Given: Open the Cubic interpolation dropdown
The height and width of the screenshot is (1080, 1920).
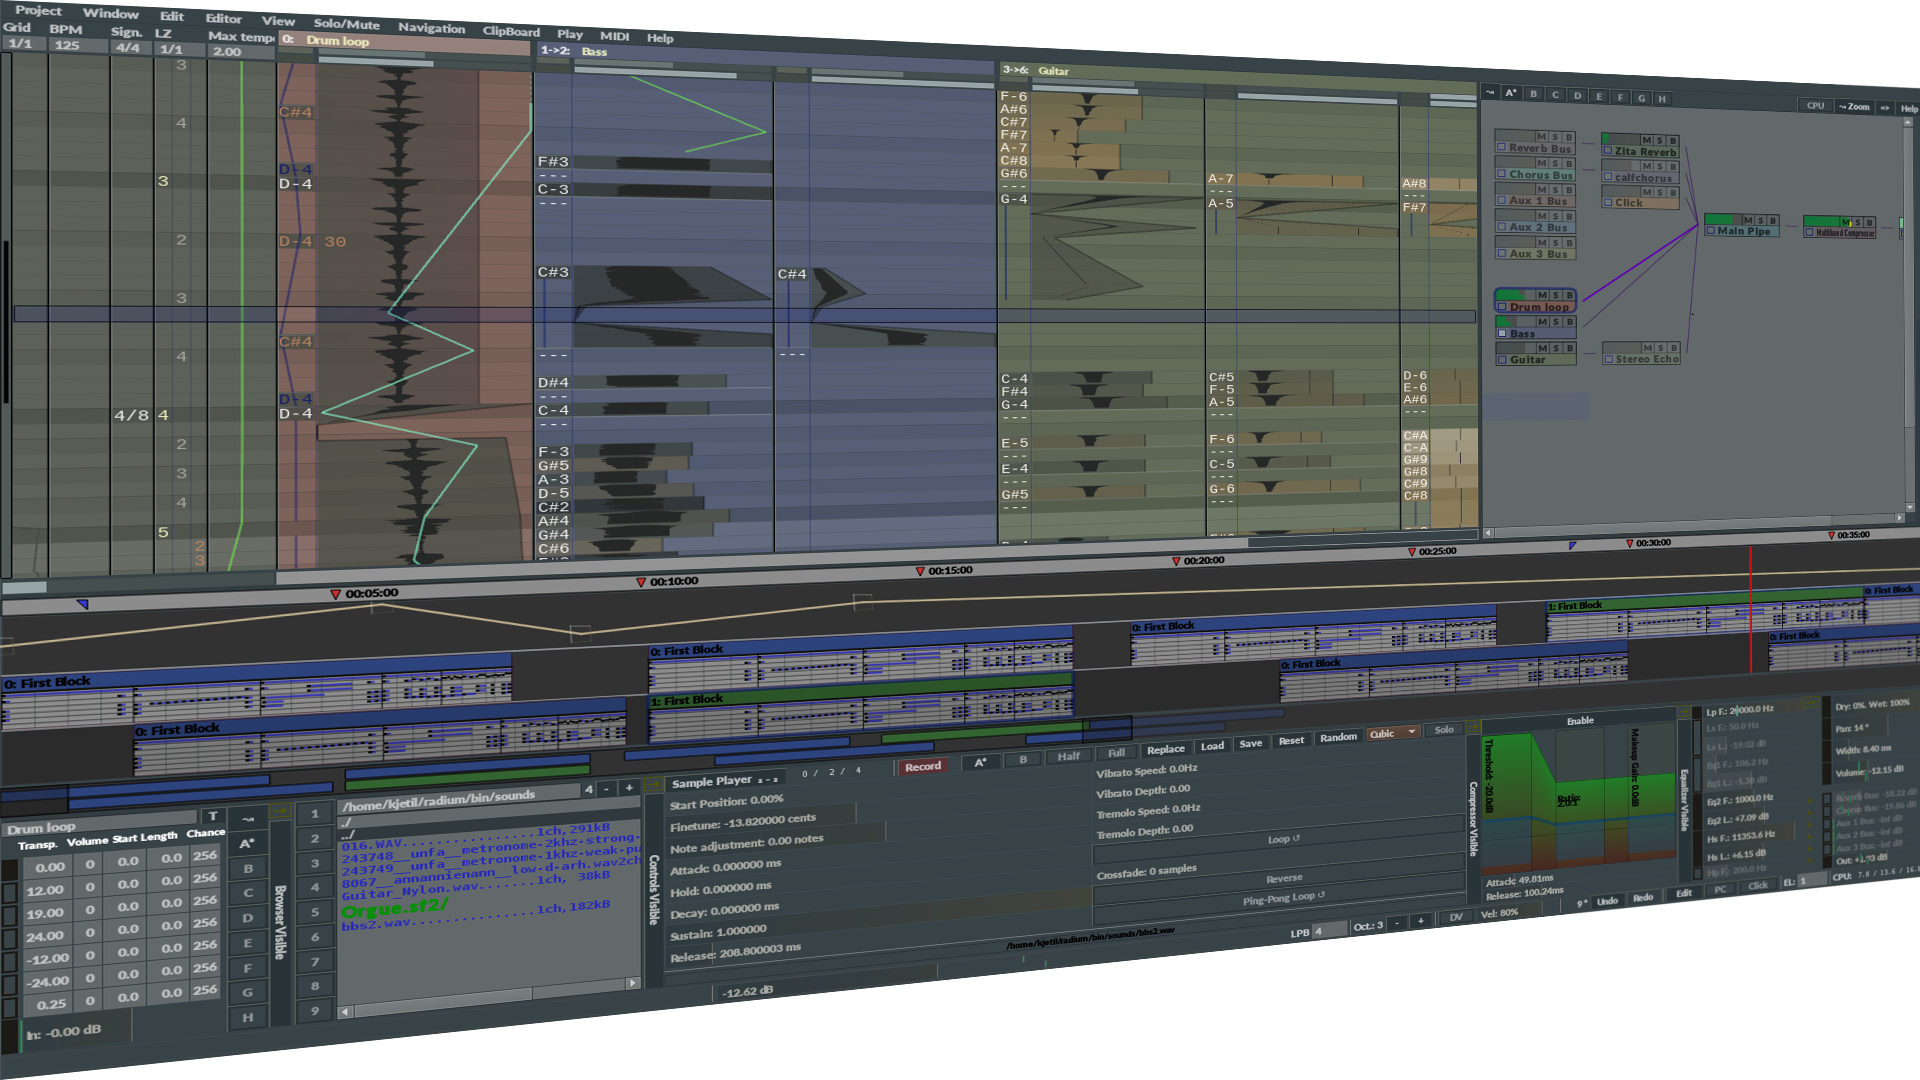Looking at the screenshot, I should pos(1393,733).
